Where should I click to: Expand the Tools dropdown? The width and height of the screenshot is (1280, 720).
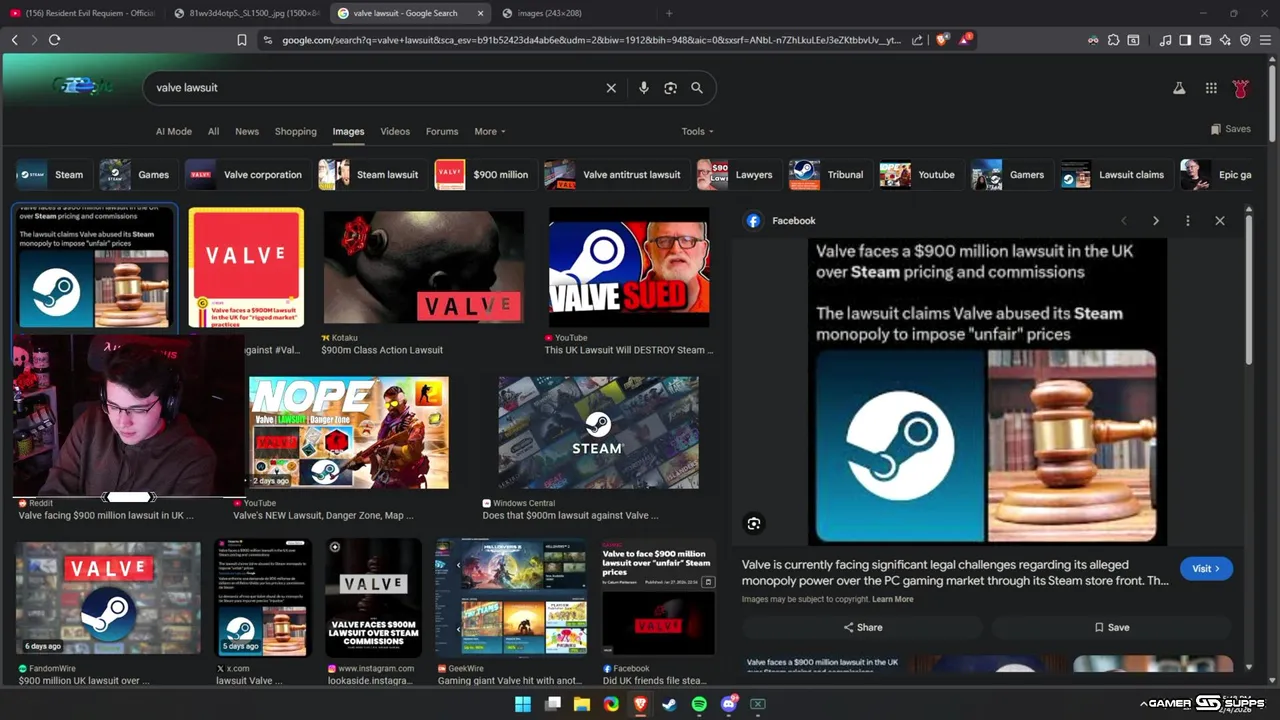point(697,131)
